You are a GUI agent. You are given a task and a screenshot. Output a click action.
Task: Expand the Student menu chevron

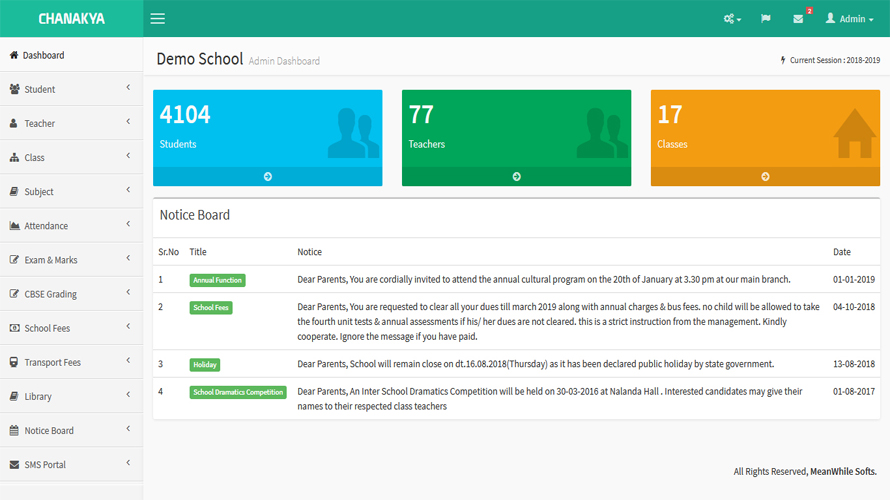128,87
